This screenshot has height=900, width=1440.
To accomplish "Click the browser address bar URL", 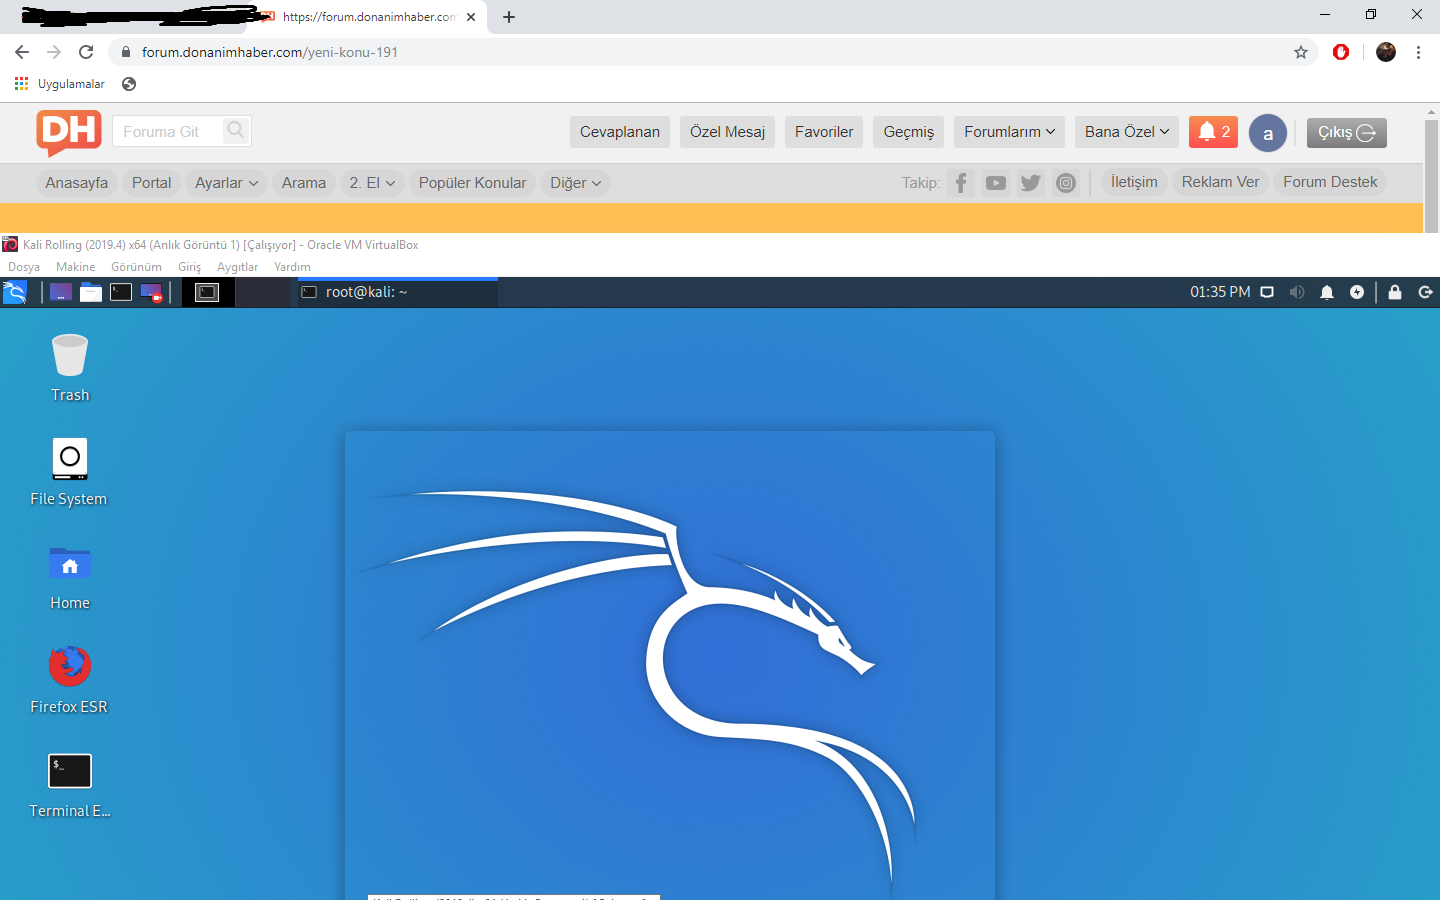I will tap(270, 52).
